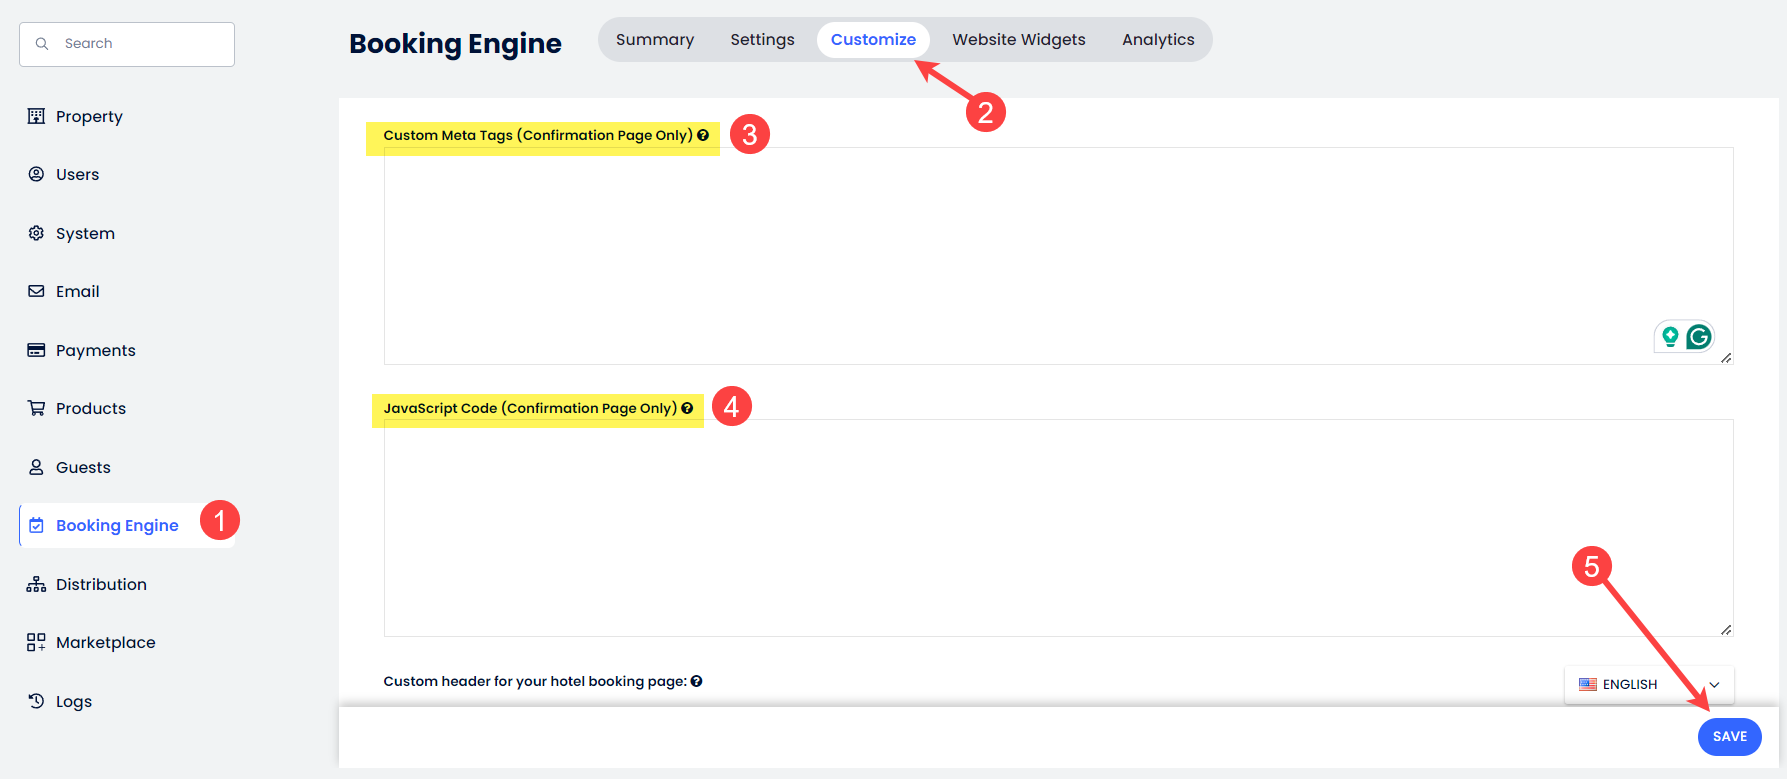Click the Grammarly icon in meta tags box
The height and width of the screenshot is (779, 1787).
(1698, 337)
